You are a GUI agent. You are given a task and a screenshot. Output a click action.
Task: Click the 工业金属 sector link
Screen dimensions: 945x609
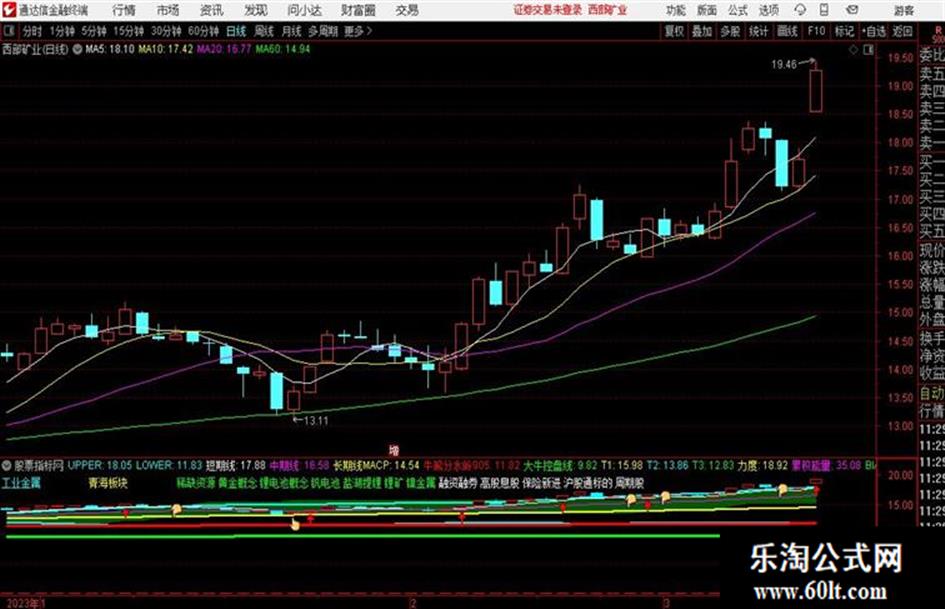21,483
